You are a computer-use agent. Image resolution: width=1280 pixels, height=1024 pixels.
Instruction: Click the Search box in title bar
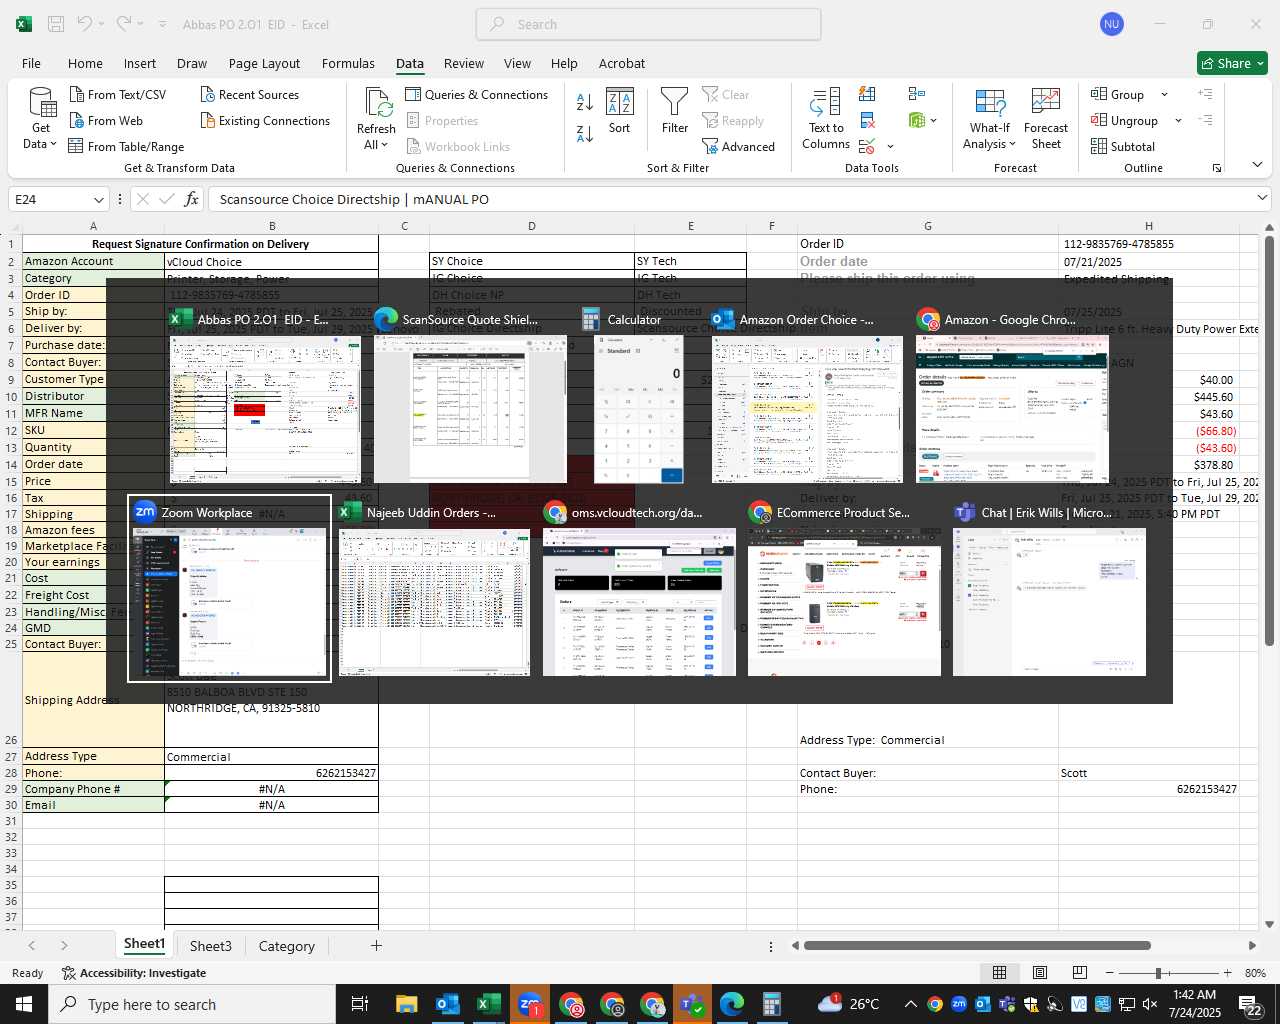point(649,24)
